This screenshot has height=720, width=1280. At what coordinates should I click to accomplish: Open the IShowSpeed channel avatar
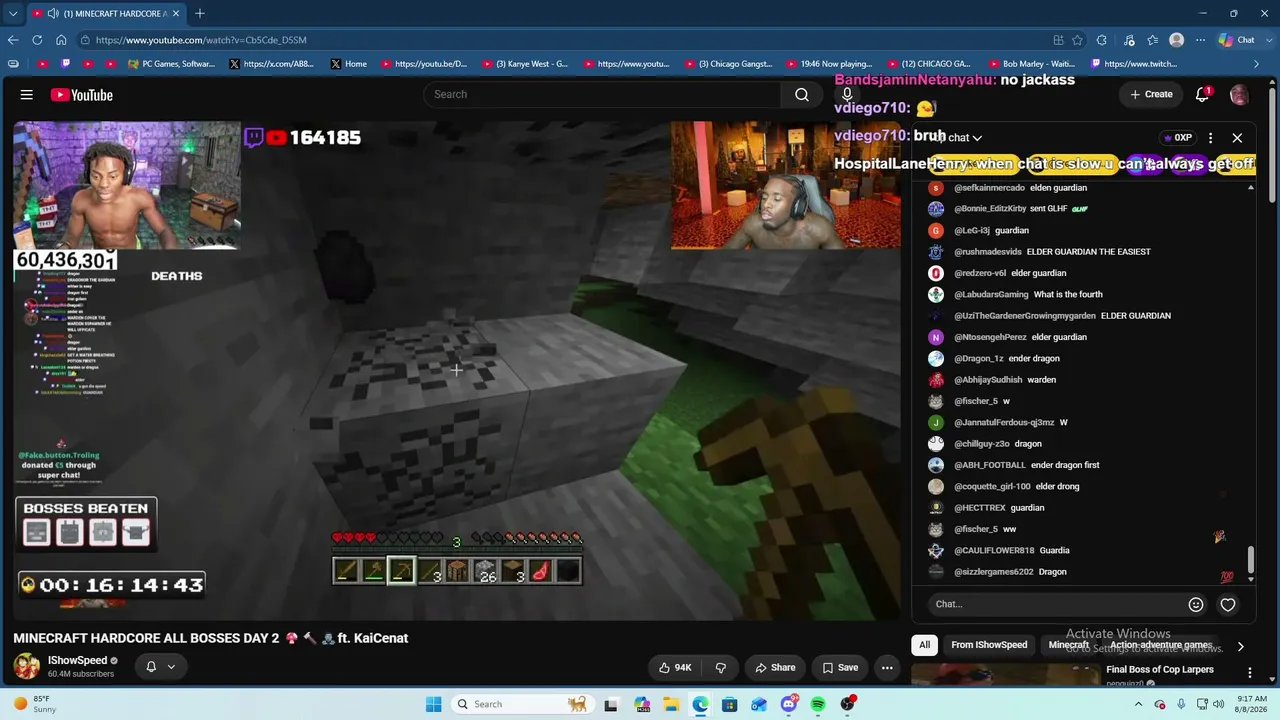pyautogui.click(x=27, y=666)
